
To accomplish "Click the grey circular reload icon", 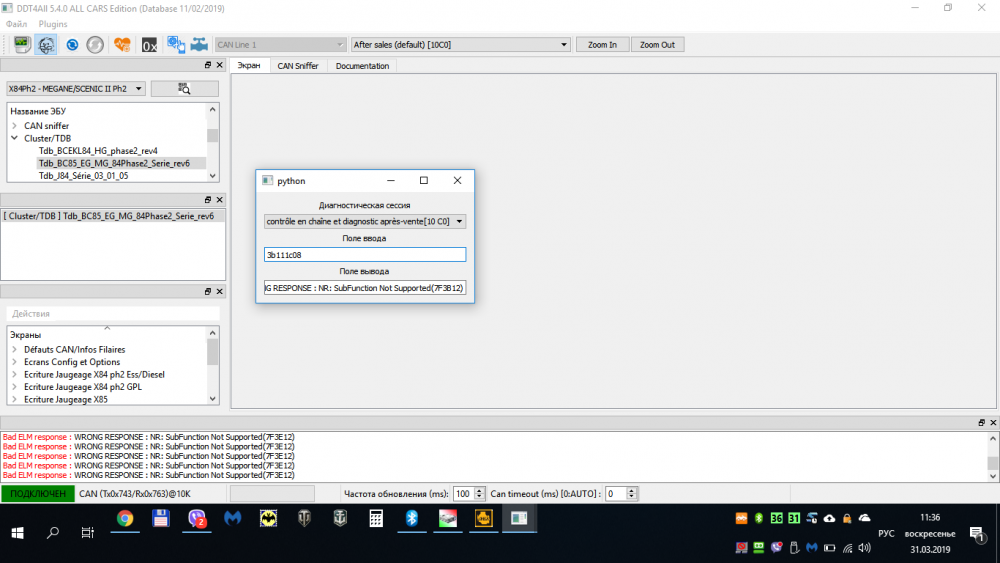I will click(x=95, y=45).
